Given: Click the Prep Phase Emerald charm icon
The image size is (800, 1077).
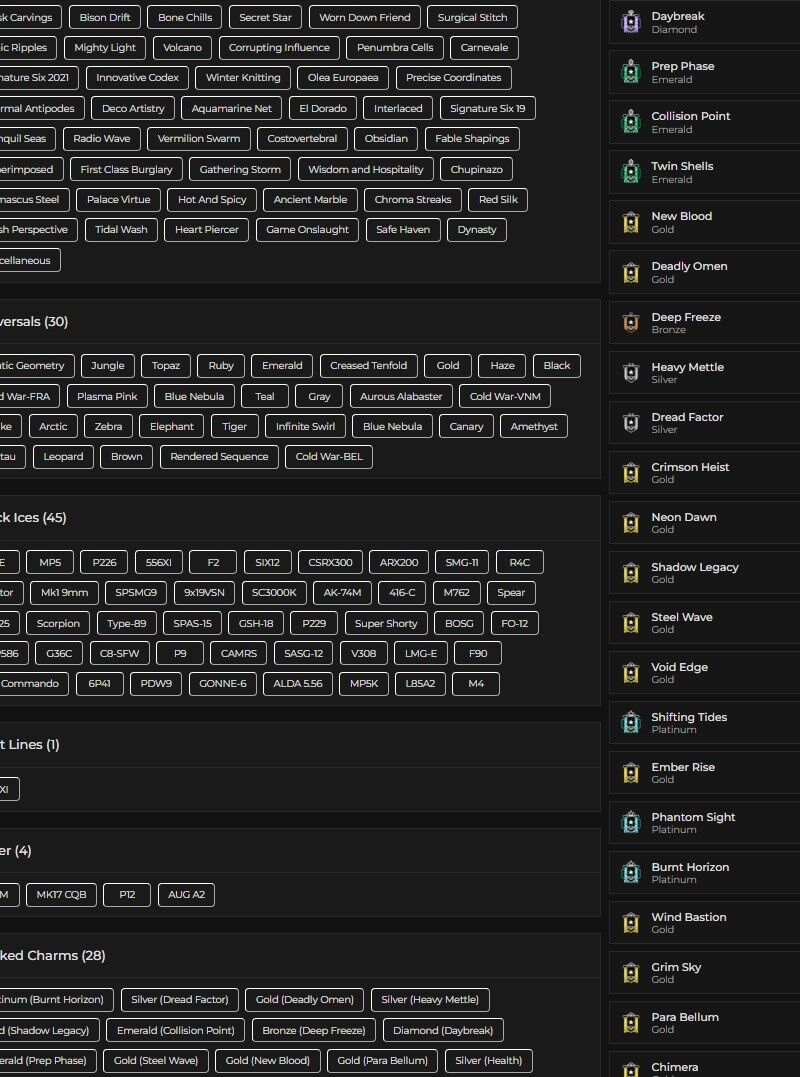Looking at the screenshot, I should (630, 72).
